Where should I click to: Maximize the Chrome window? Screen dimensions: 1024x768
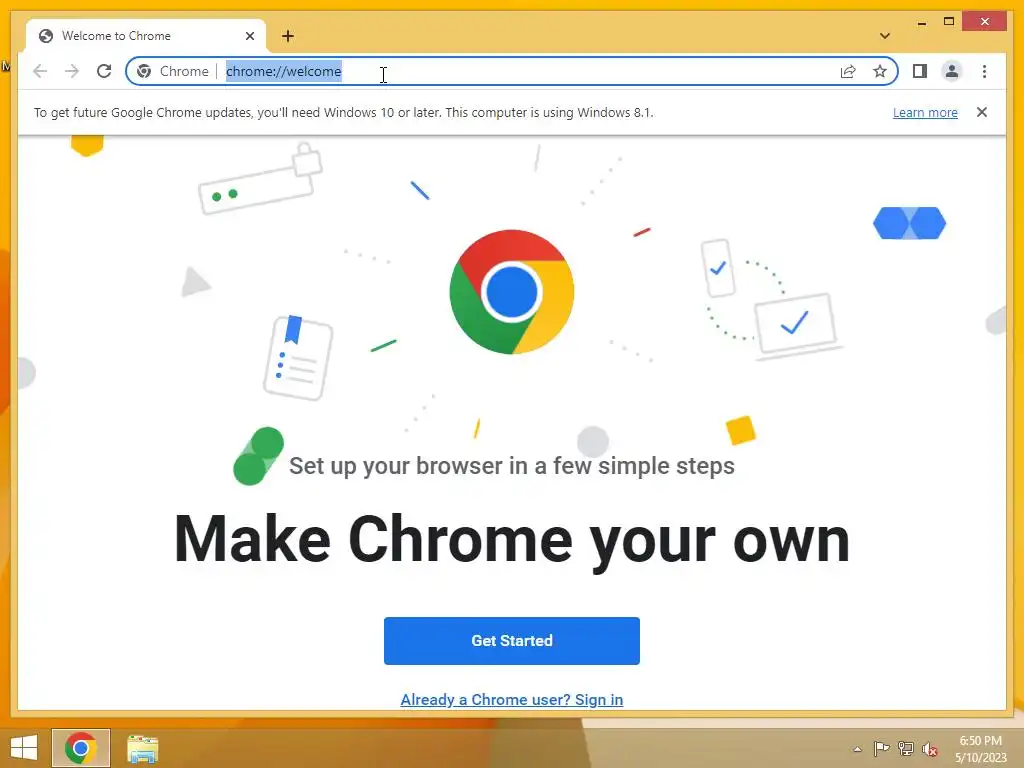pos(949,22)
